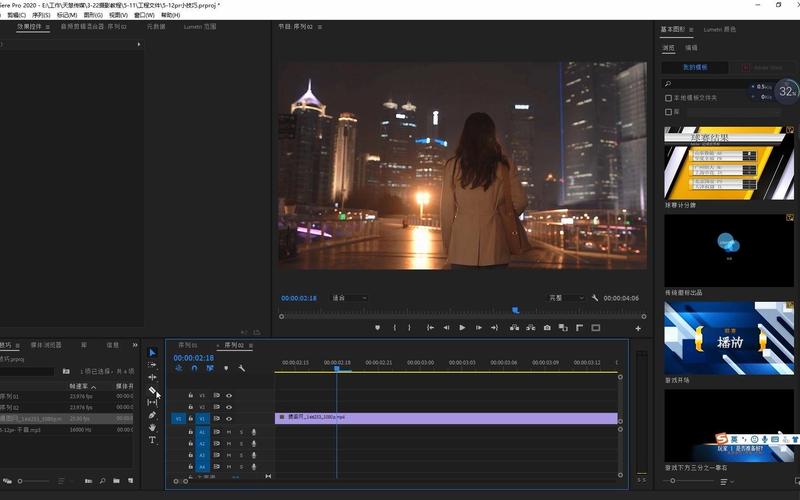Open the Markers menu
800x500 pixels.
tap(67, 15)
